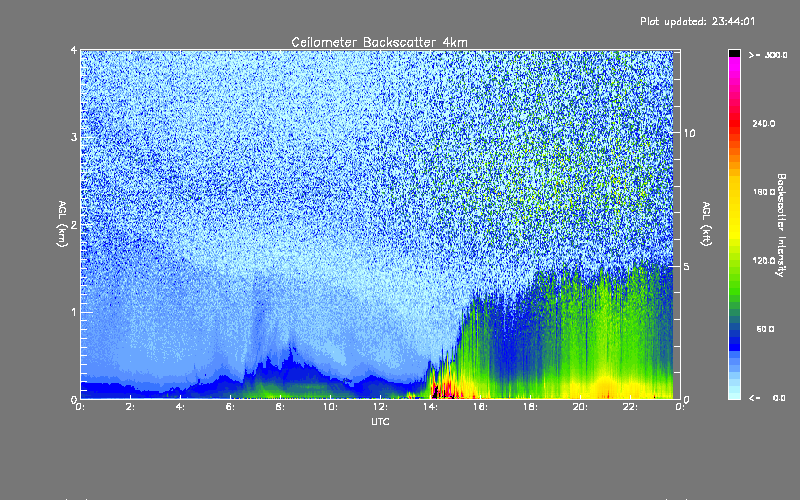800x500 pixels.
Task: Click the dark blue aerosol peak near 8:30 UTC
Action: coord(291,355)
